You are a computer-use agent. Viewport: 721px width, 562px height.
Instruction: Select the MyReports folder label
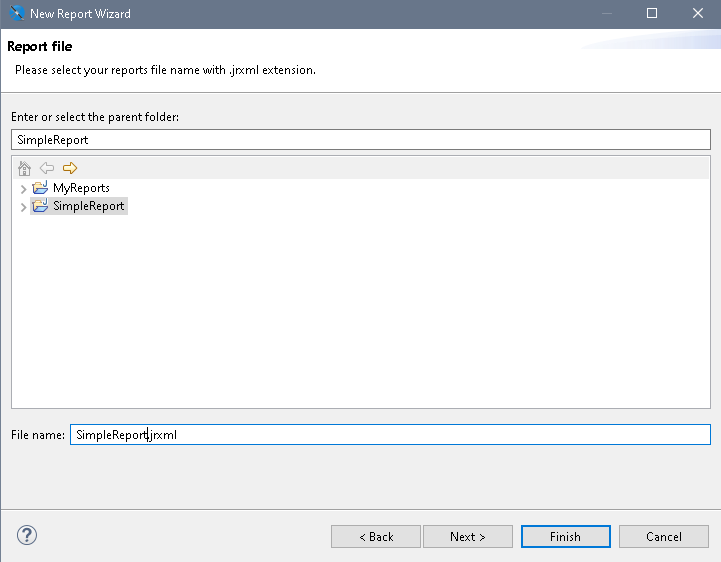click(x=81, y=188)
